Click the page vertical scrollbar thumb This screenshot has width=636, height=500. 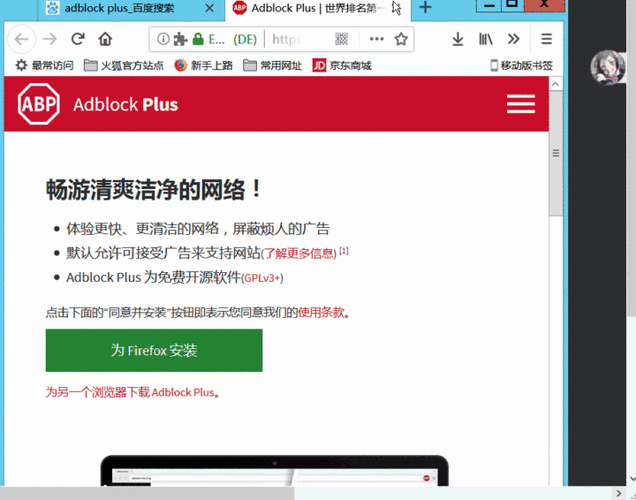click(556, 153)
